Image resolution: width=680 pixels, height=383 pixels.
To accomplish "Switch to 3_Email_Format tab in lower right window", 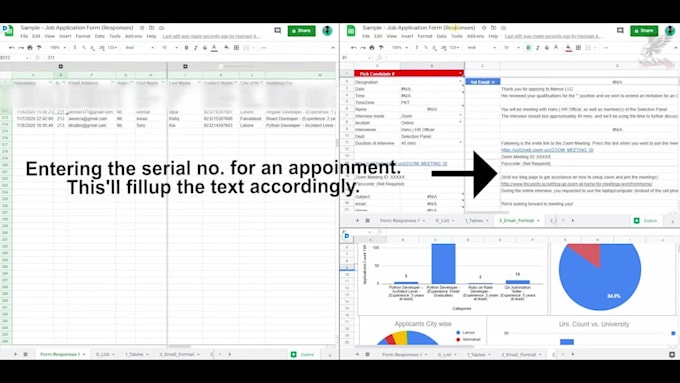I will [521, 354].
